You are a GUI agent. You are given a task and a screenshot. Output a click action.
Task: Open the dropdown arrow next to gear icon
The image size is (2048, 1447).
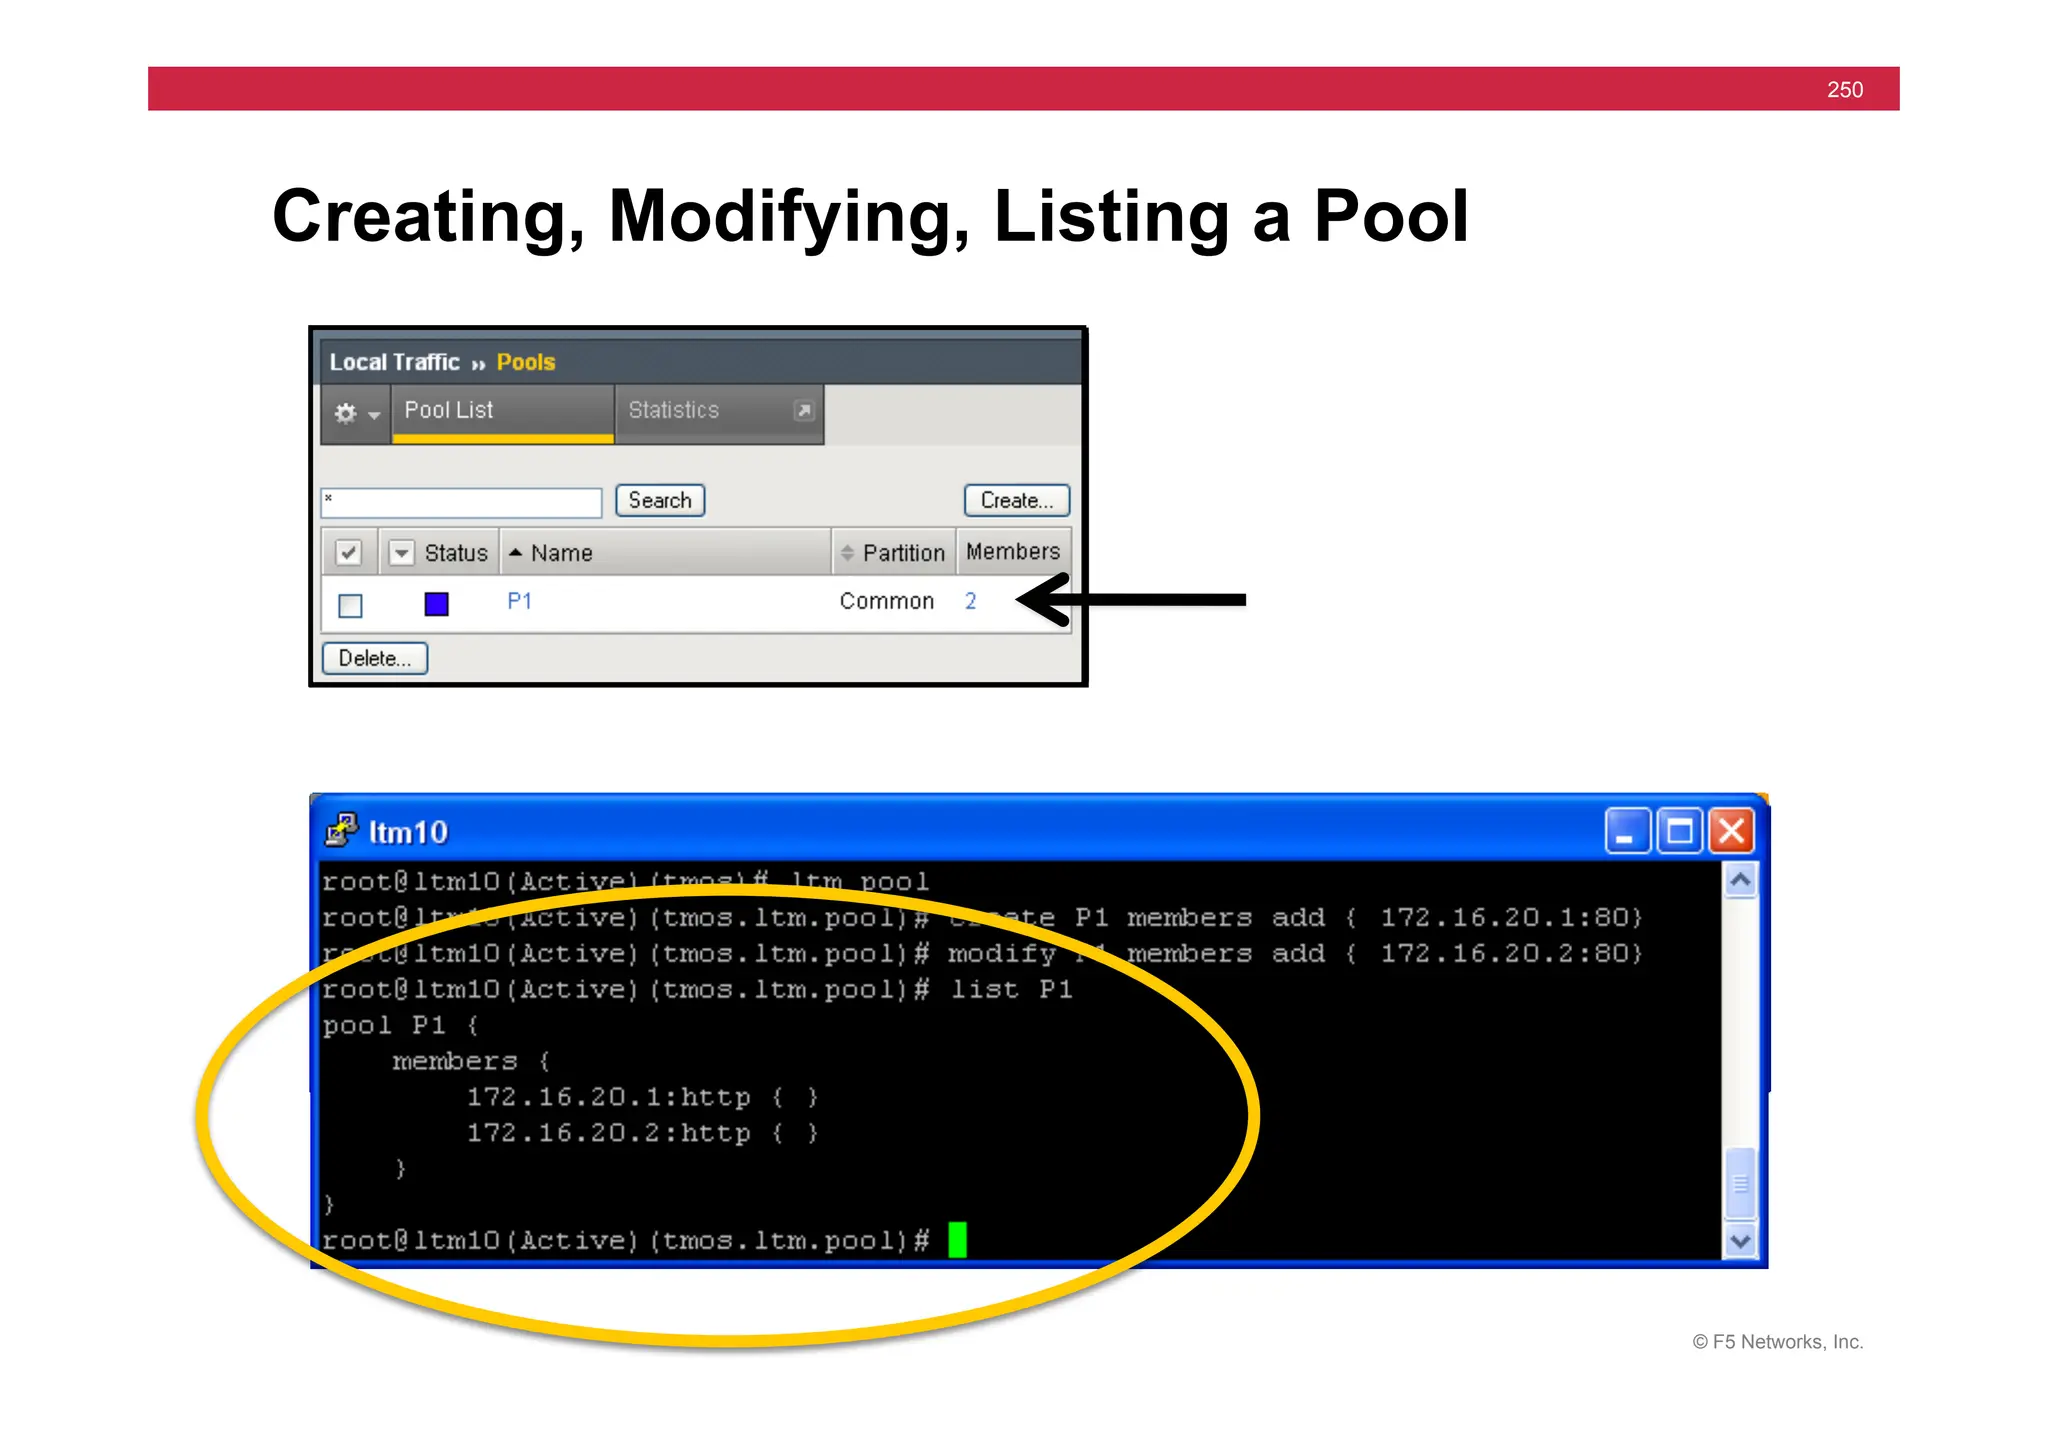[x=374, y=414]
